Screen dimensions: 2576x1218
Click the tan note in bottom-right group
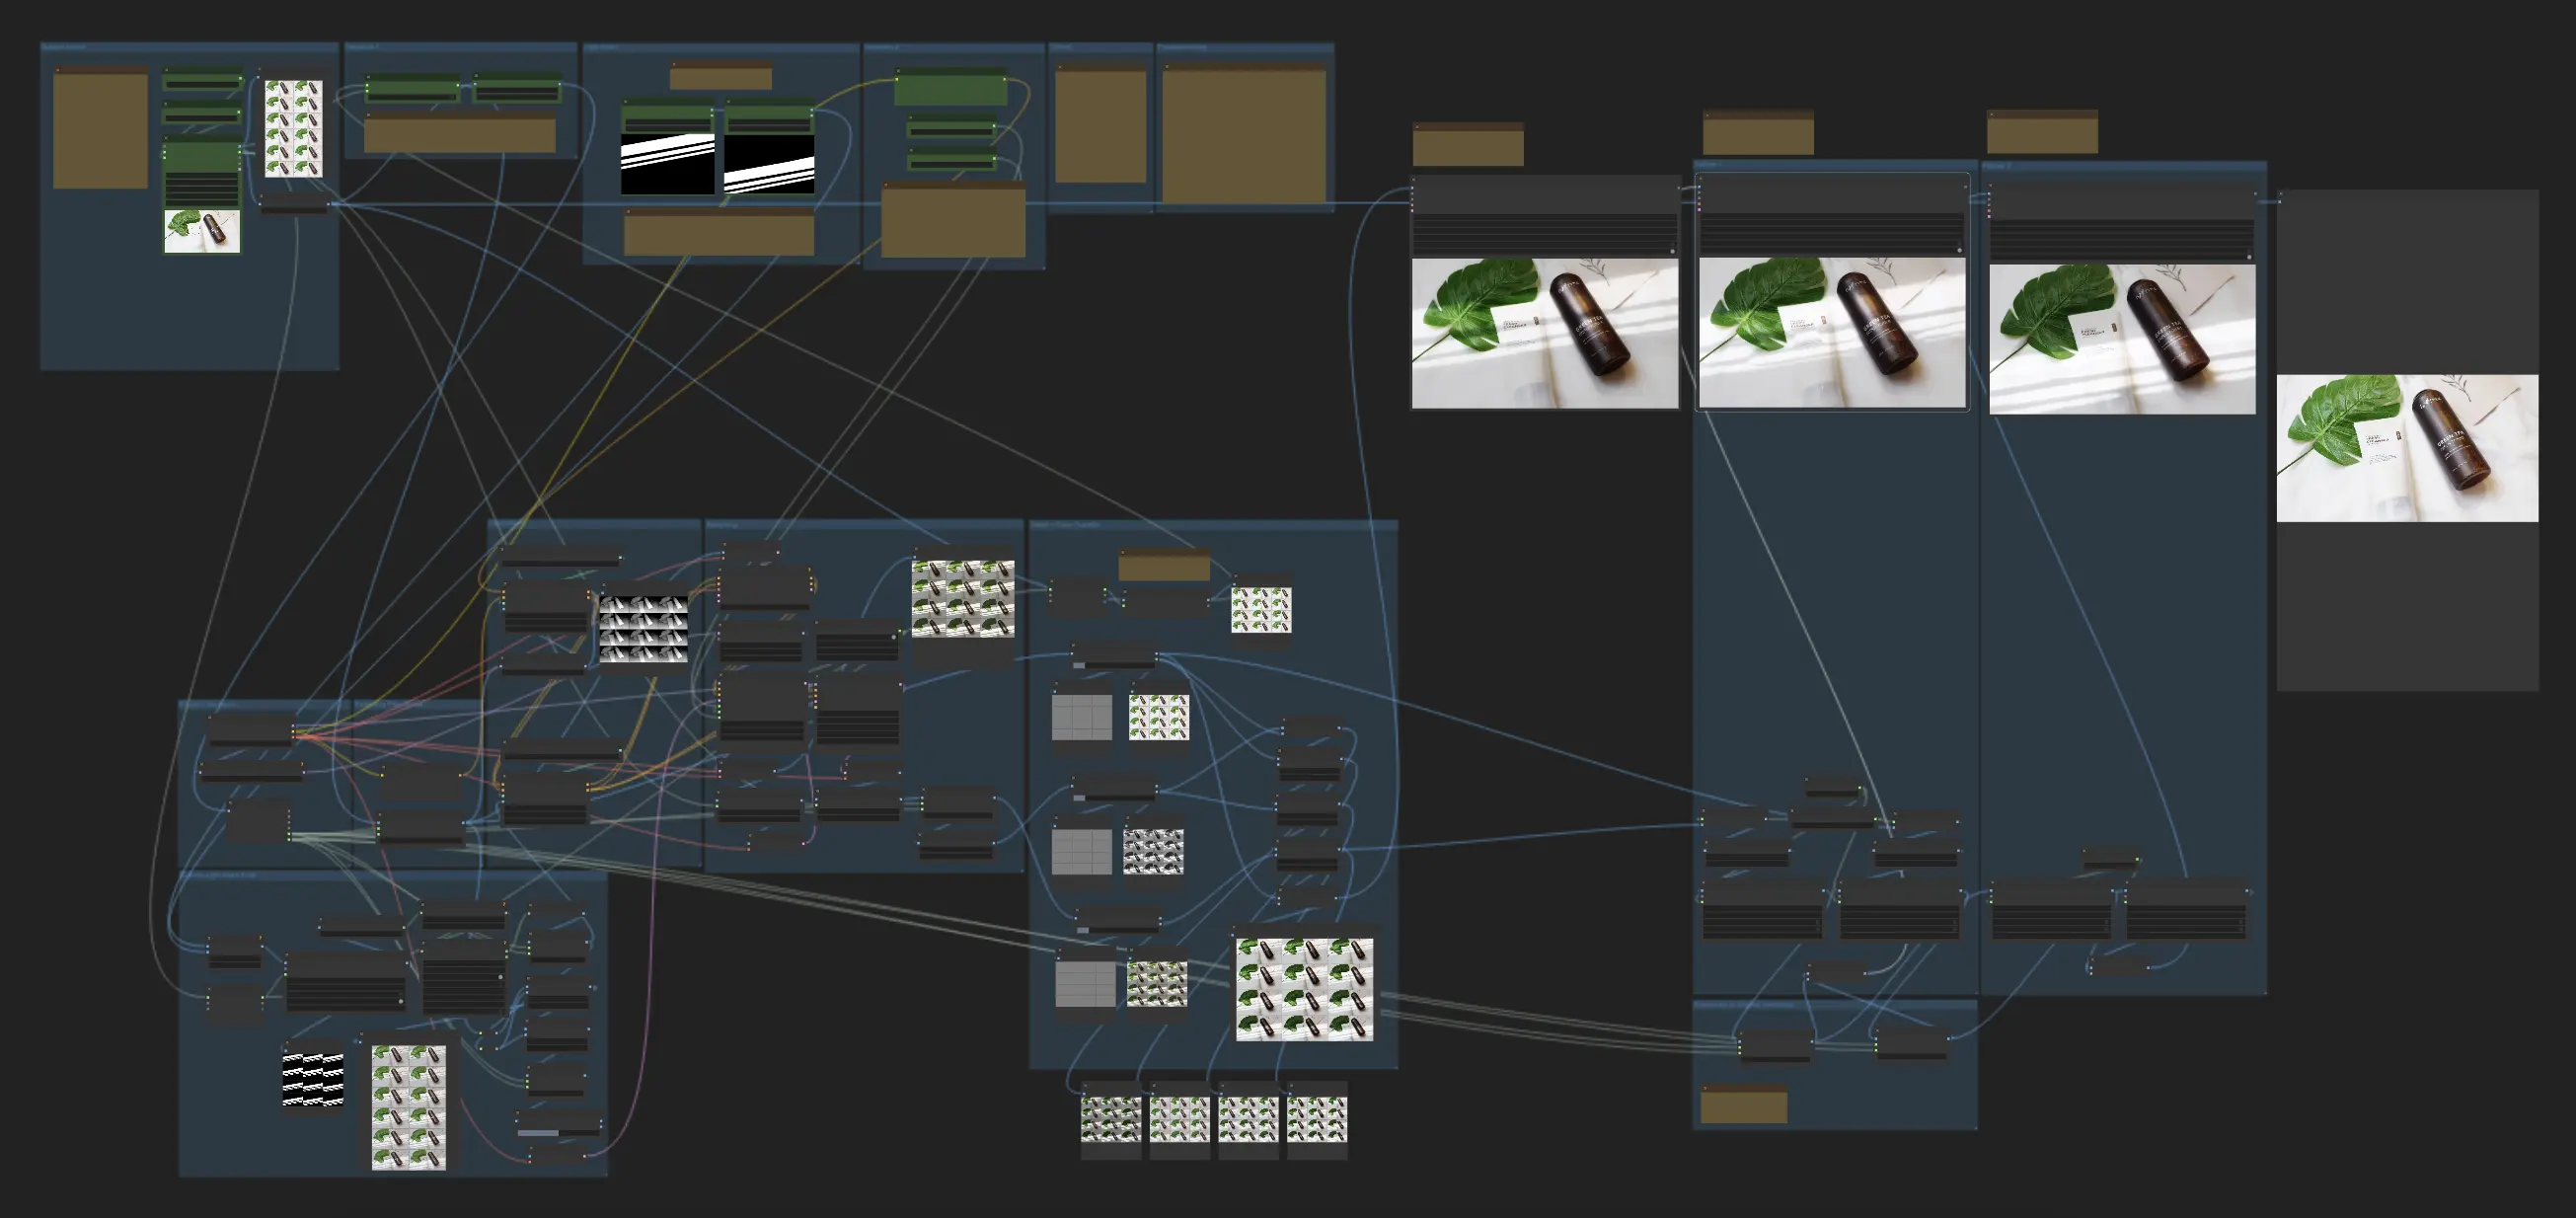click(x=1743, y=1106)
